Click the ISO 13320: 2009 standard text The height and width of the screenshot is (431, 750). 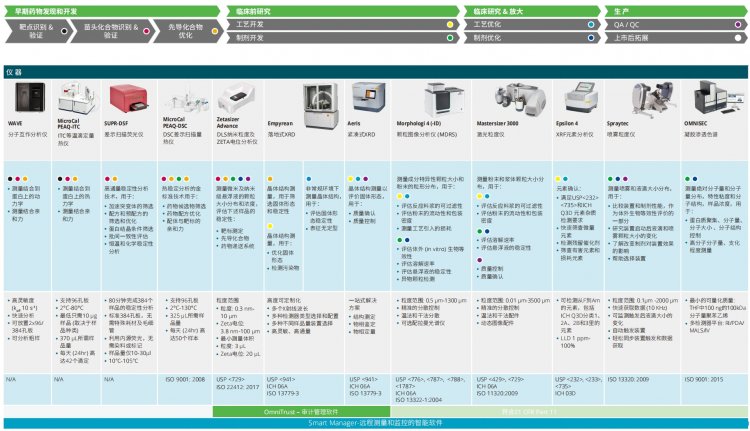(628, 379)
